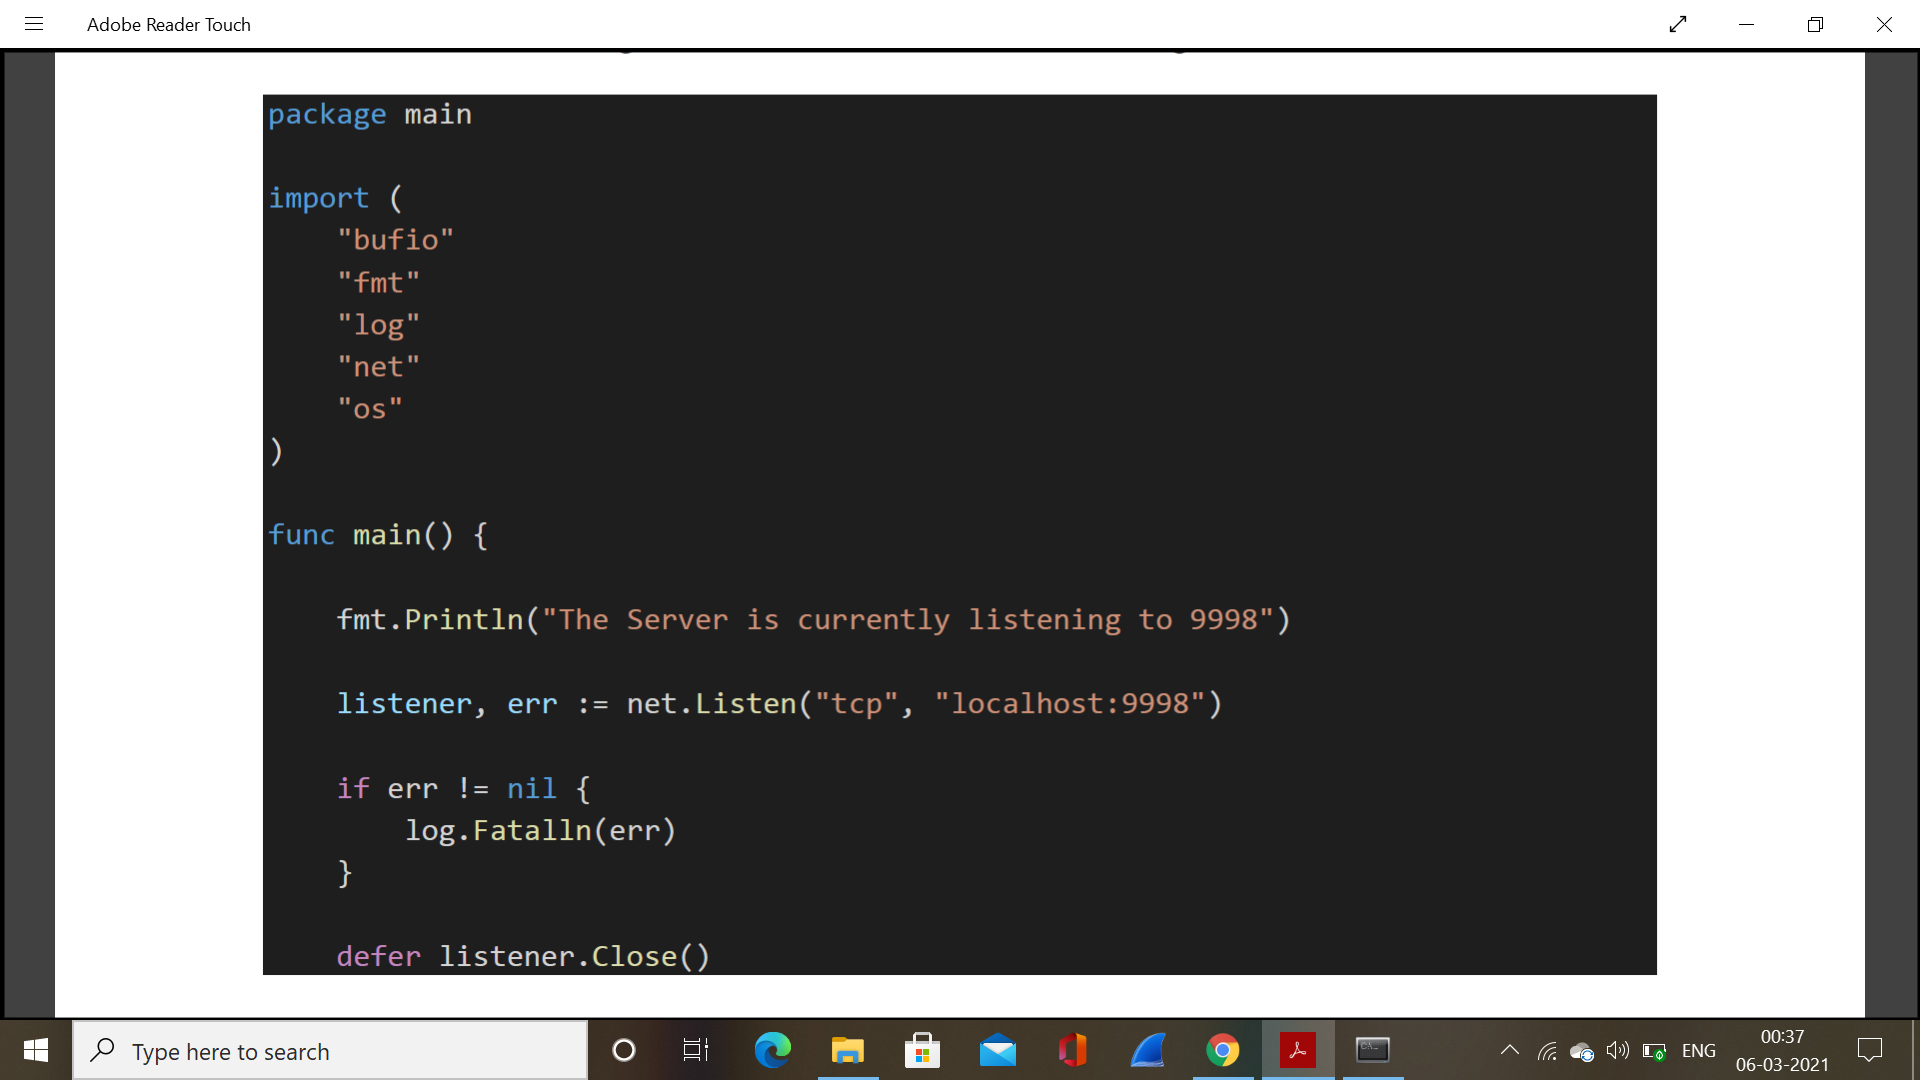1920x1080 pixels.
Task: Select the Adobe Reader taskbar icon
Action: (1297, 1050)
